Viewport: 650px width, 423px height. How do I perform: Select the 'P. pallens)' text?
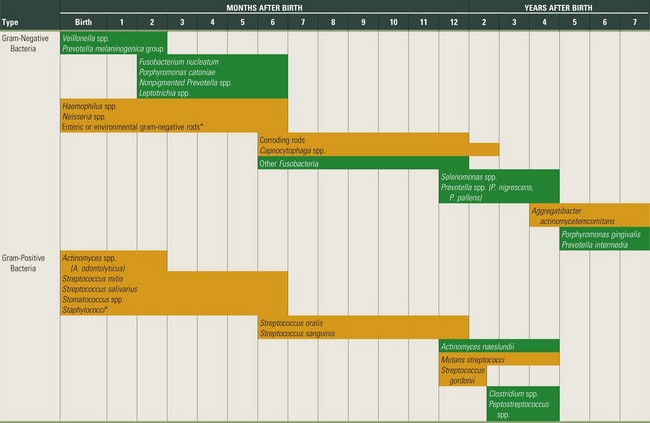click(x=466, y=197)
